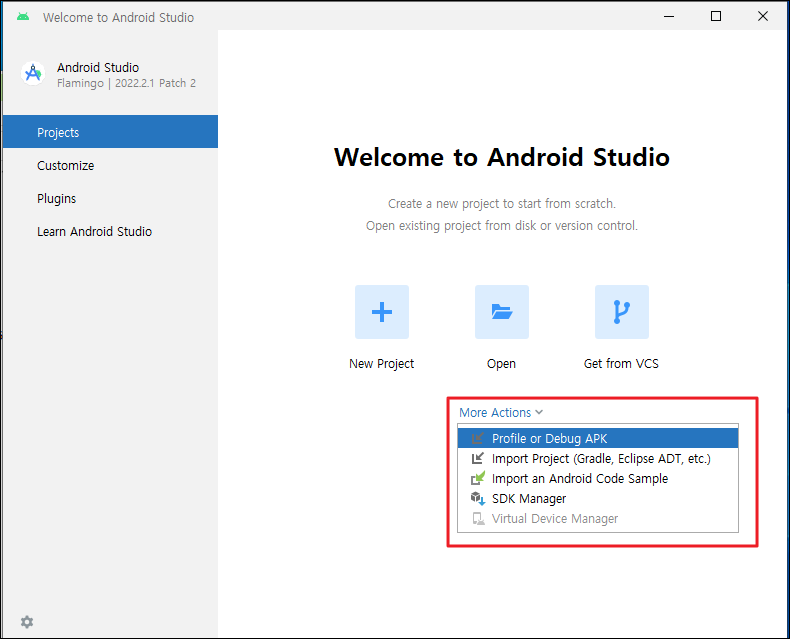Maximize the Welcome to Android Studio window
The width and height of the screenshot is (790, 639).
tap(715, 17)
